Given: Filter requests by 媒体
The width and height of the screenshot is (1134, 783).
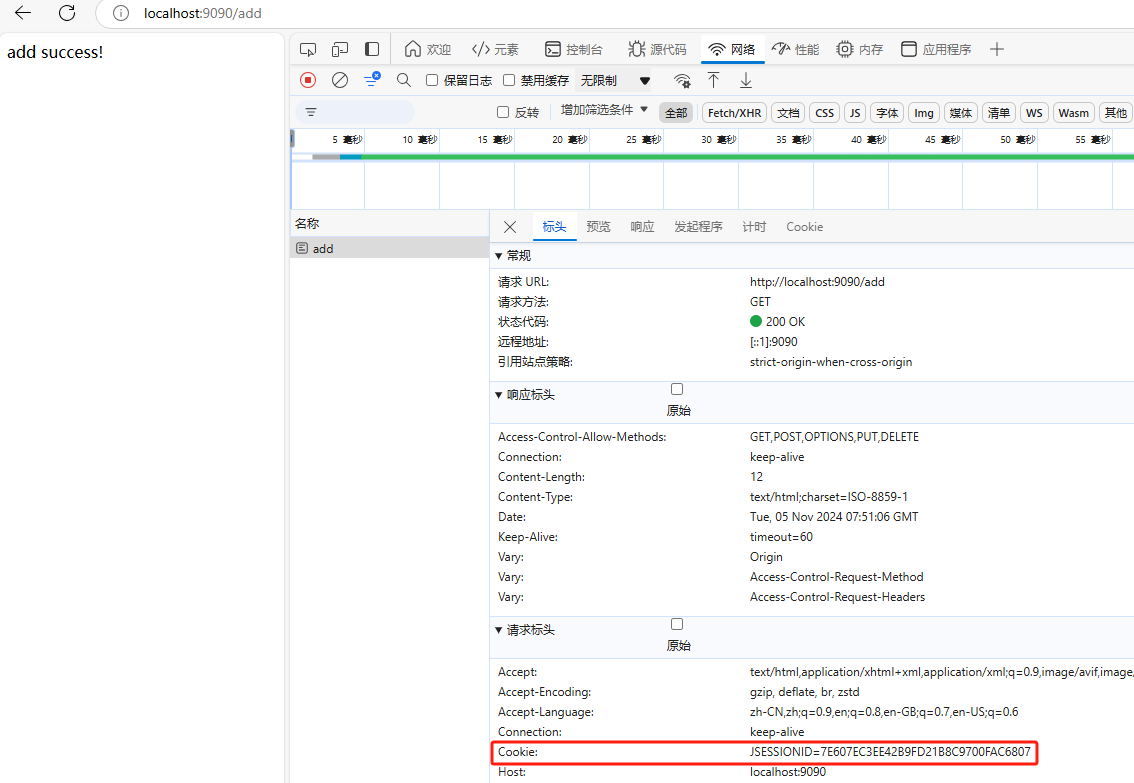Looking at the screenshot, I should pos(960,113).
